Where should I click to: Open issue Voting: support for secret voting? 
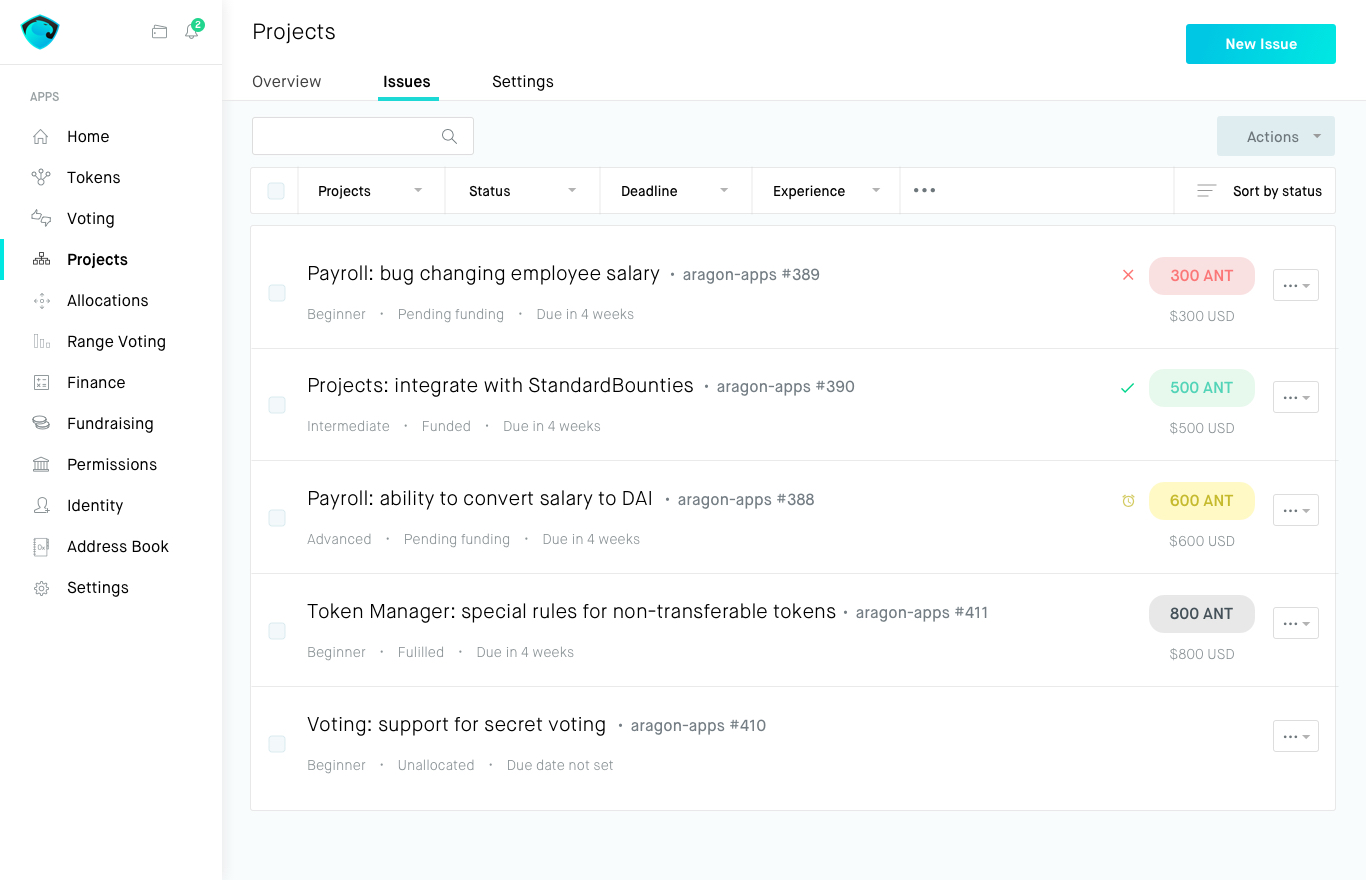[x=456, y=725]
